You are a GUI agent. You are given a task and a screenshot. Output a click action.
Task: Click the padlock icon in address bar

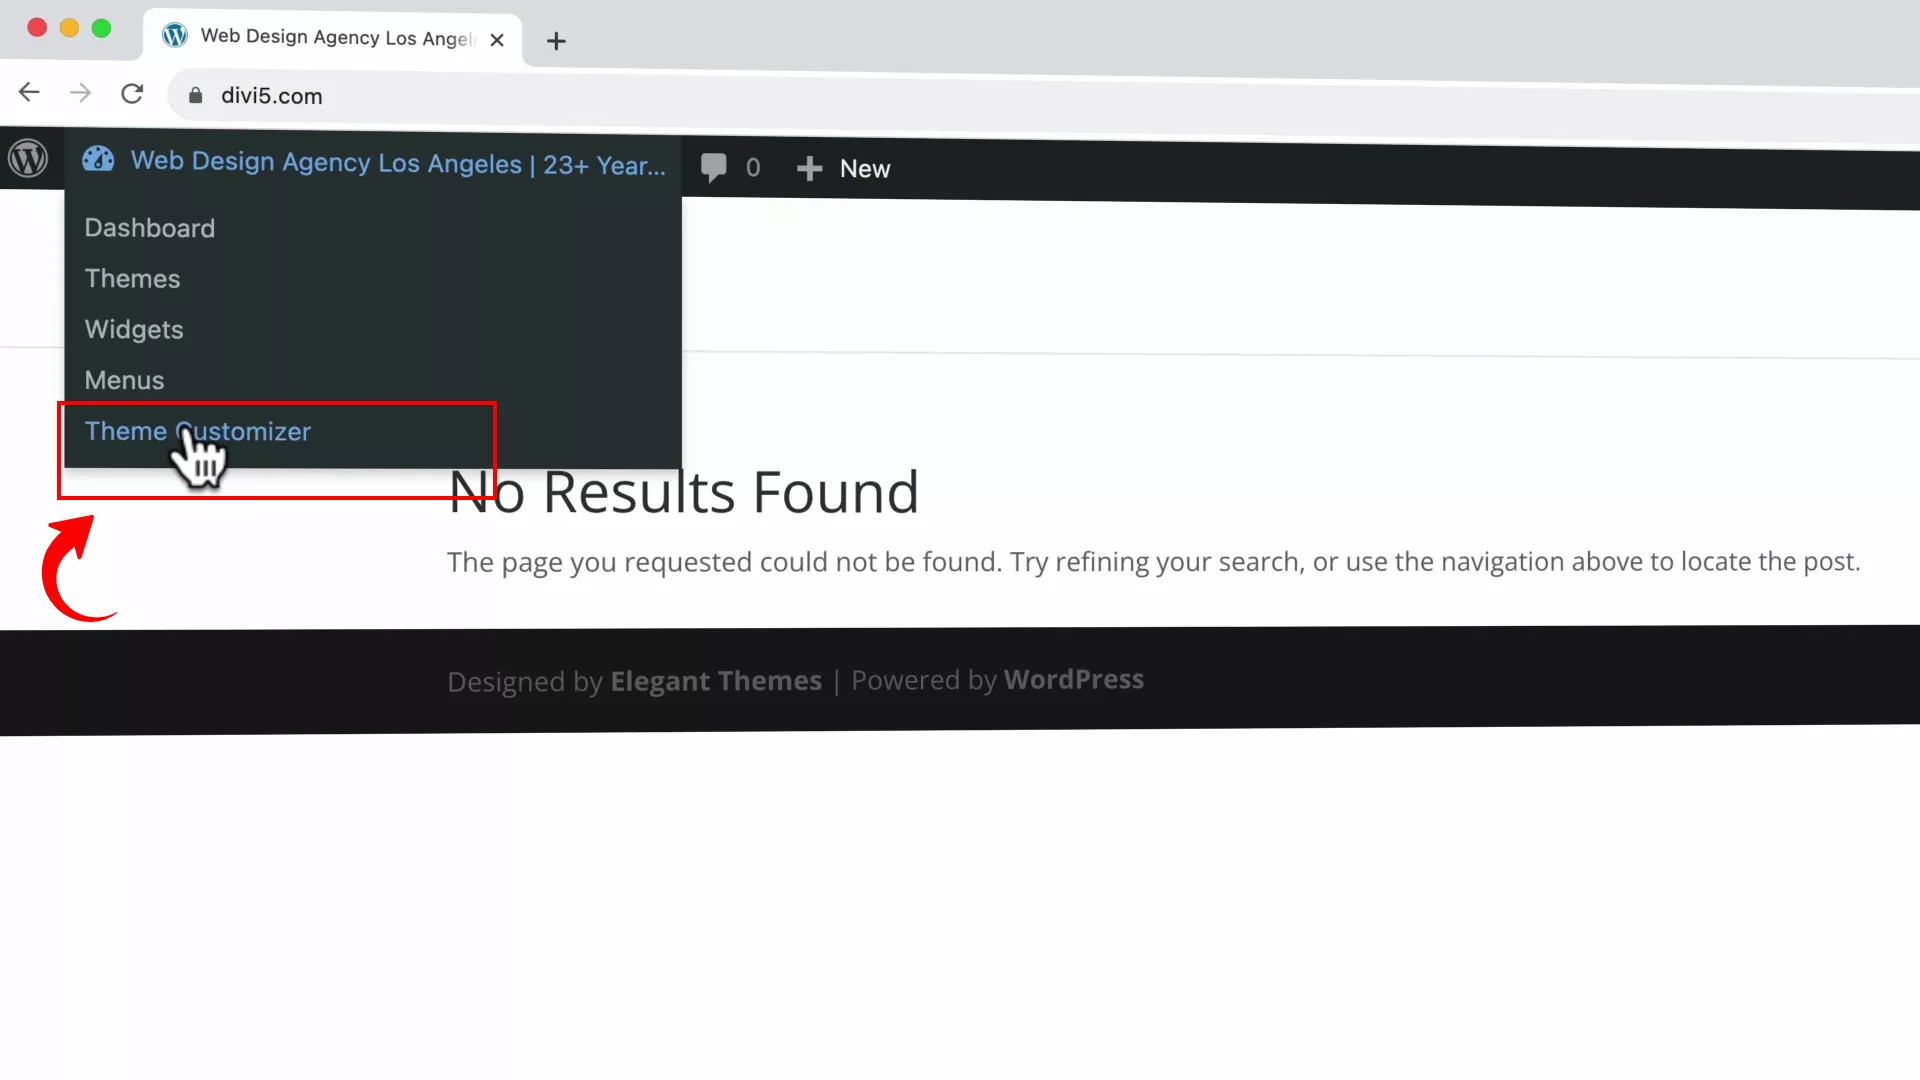coord(196,95)
